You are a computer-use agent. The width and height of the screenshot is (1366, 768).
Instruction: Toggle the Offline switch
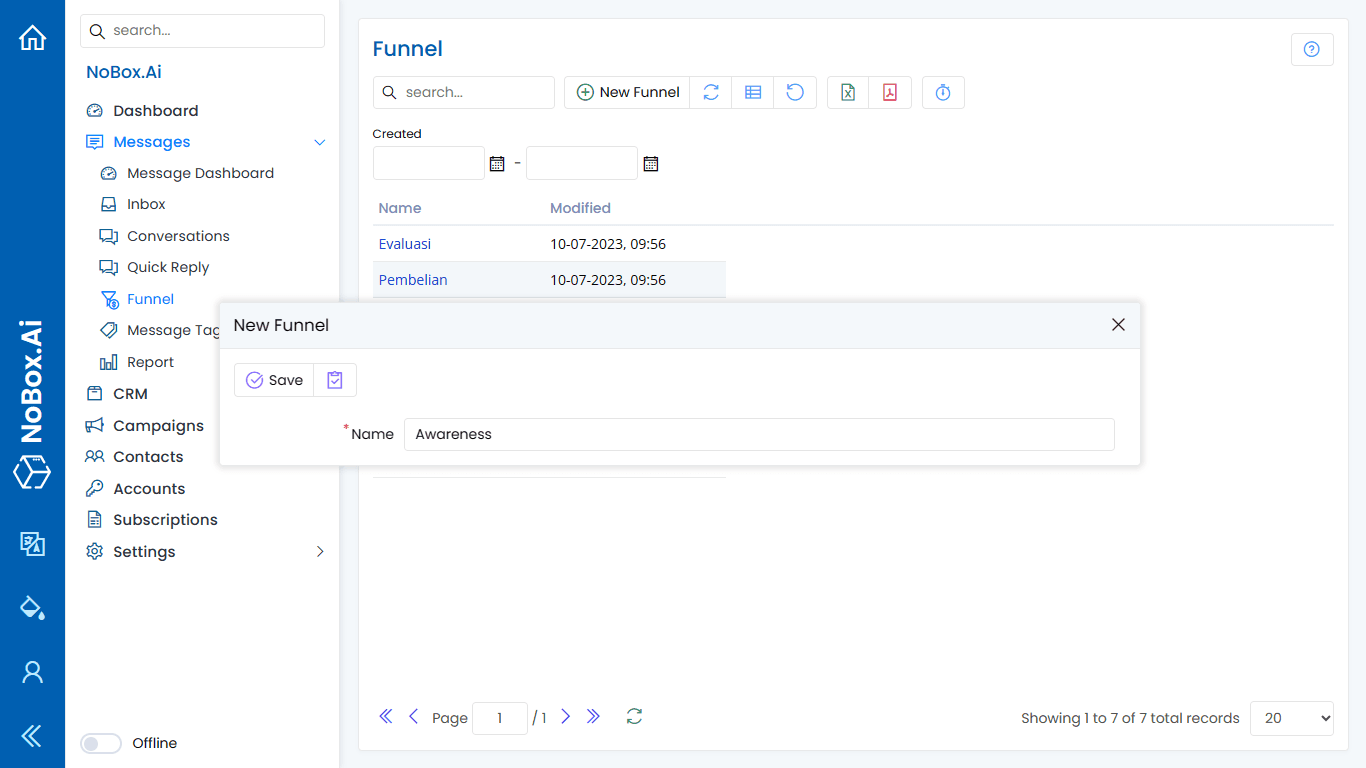click(100, 743)
